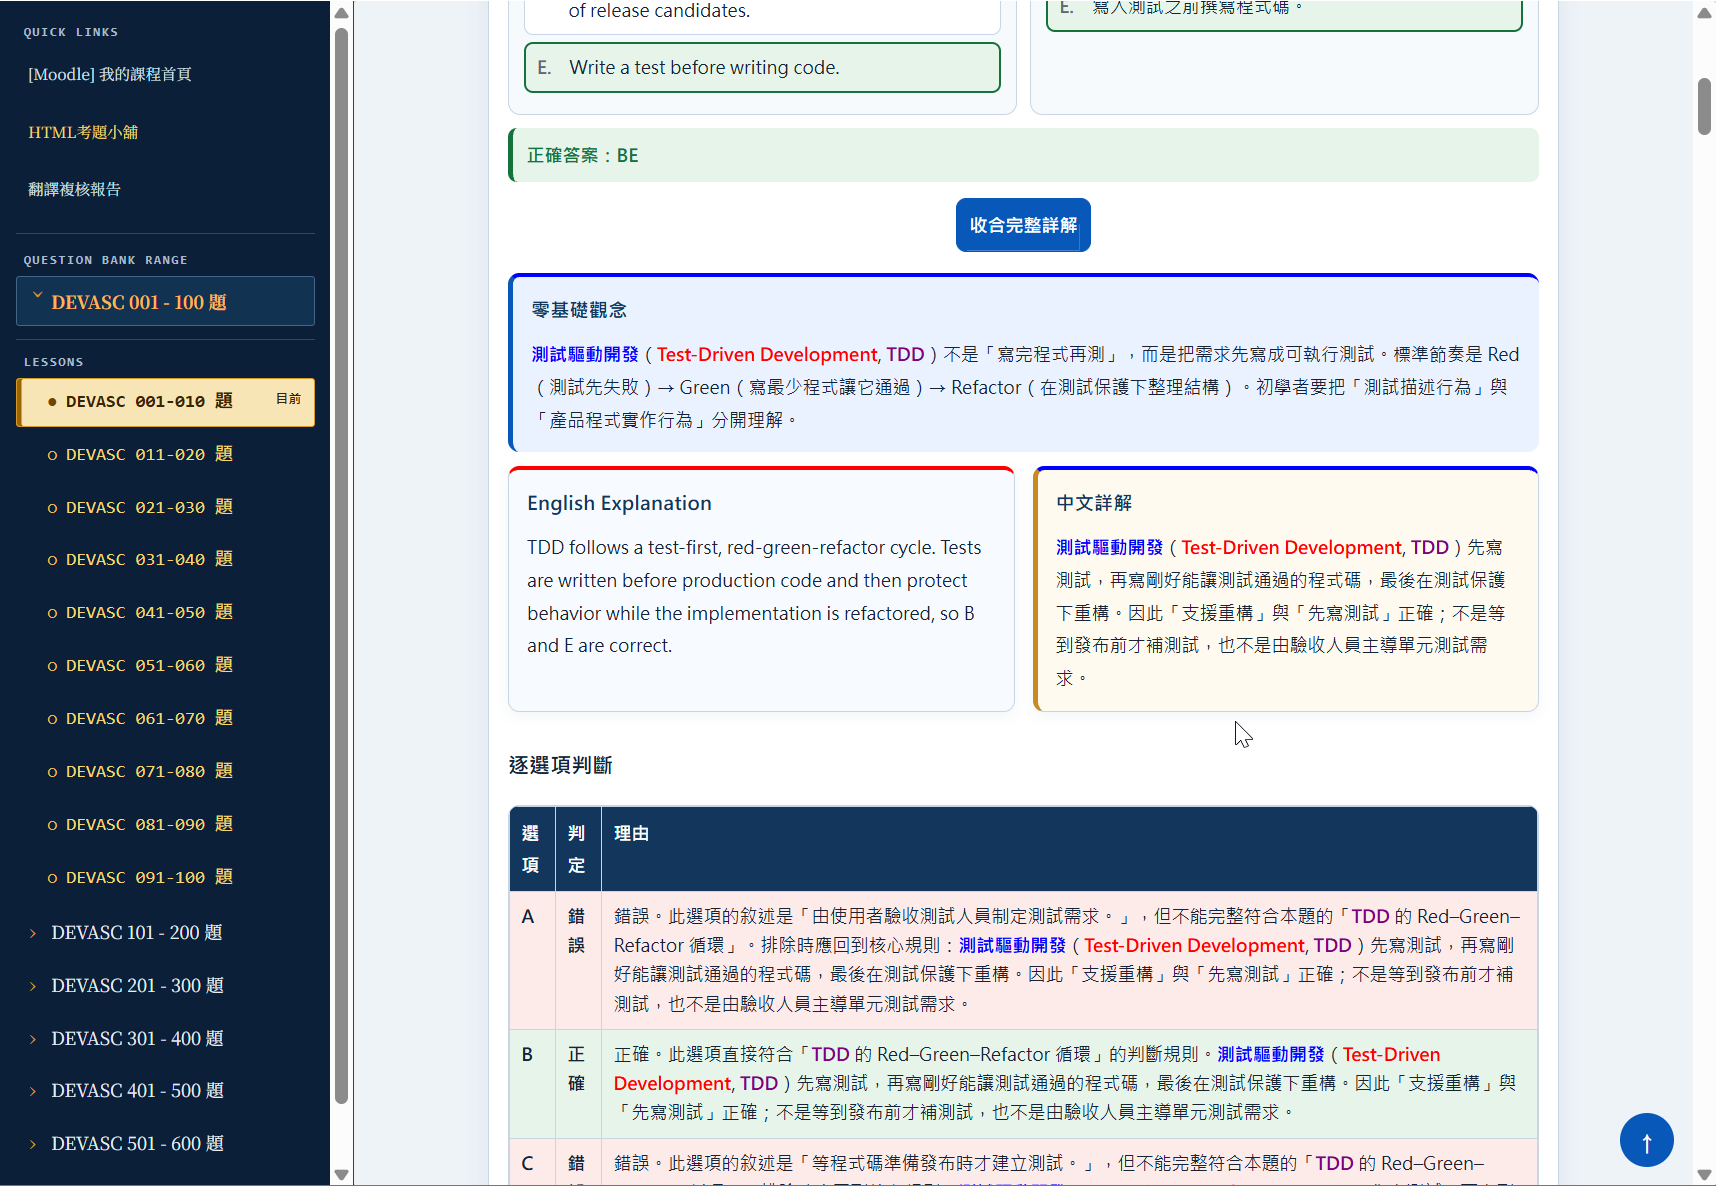Image resolution: width=1716 pixels, height=1186 pixels.
Task: Open the 翻譯複核報告 quick link
Action: pyautogui.click(x=75, y=189)
